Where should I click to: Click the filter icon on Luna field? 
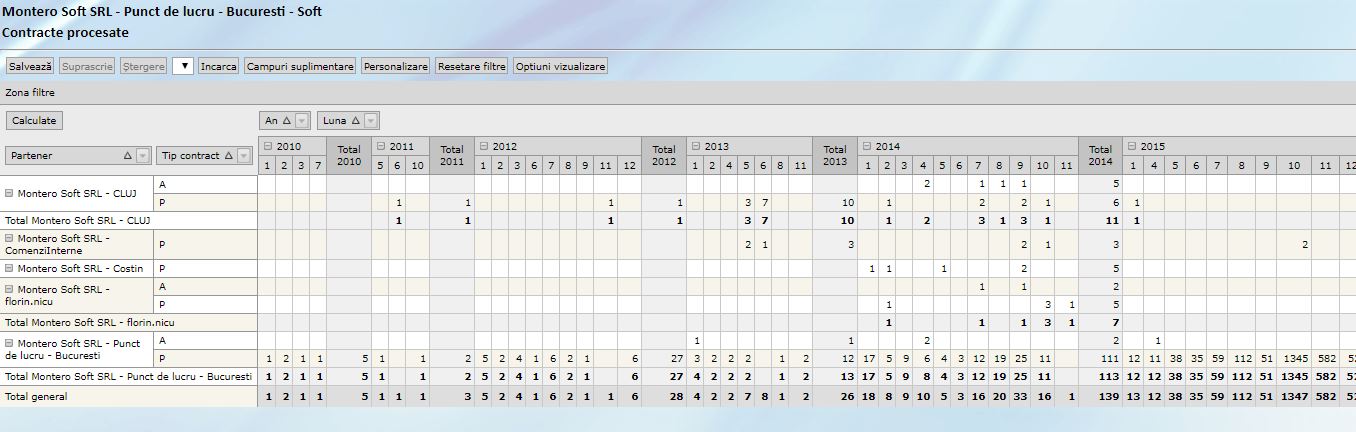[371, 120]
